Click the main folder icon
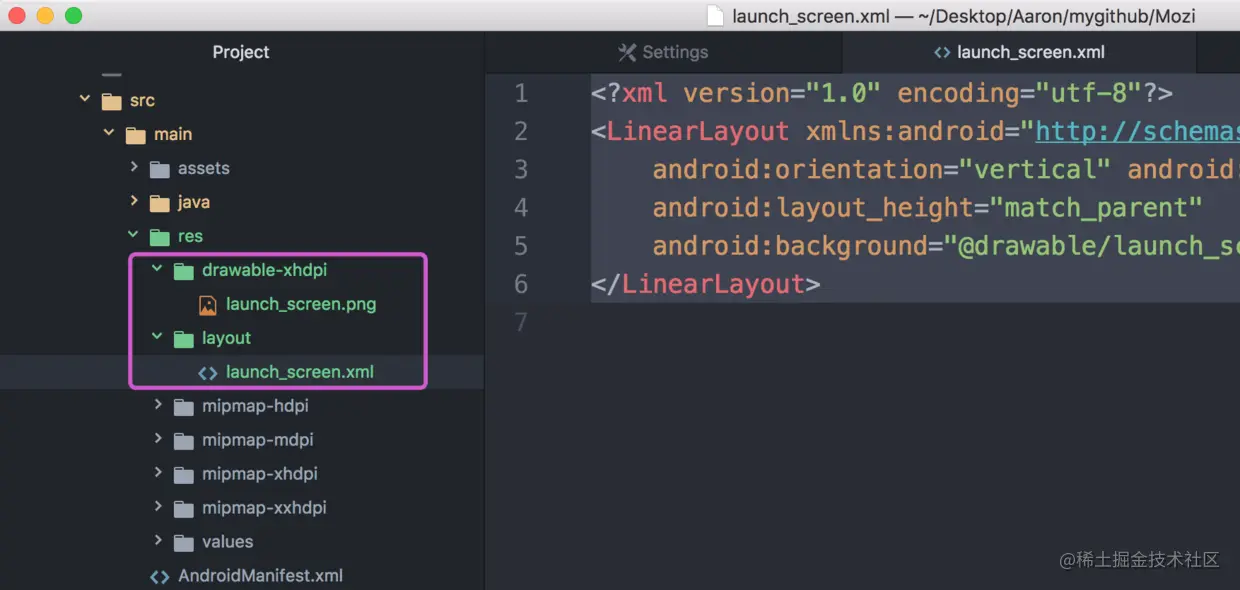 [x=135, y=135]
